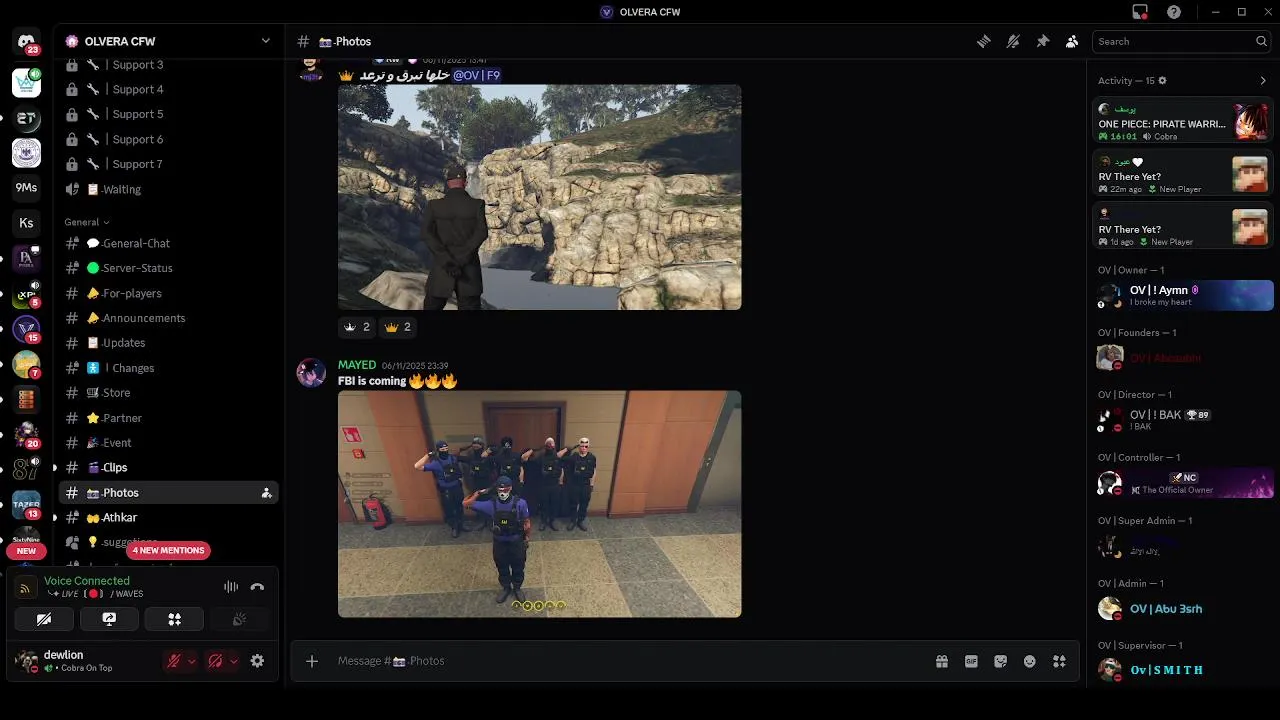Viewport: 1280px width, 720px height.
Task: Switch to the Server-Status channel
Action: click(x=167, y=268)
